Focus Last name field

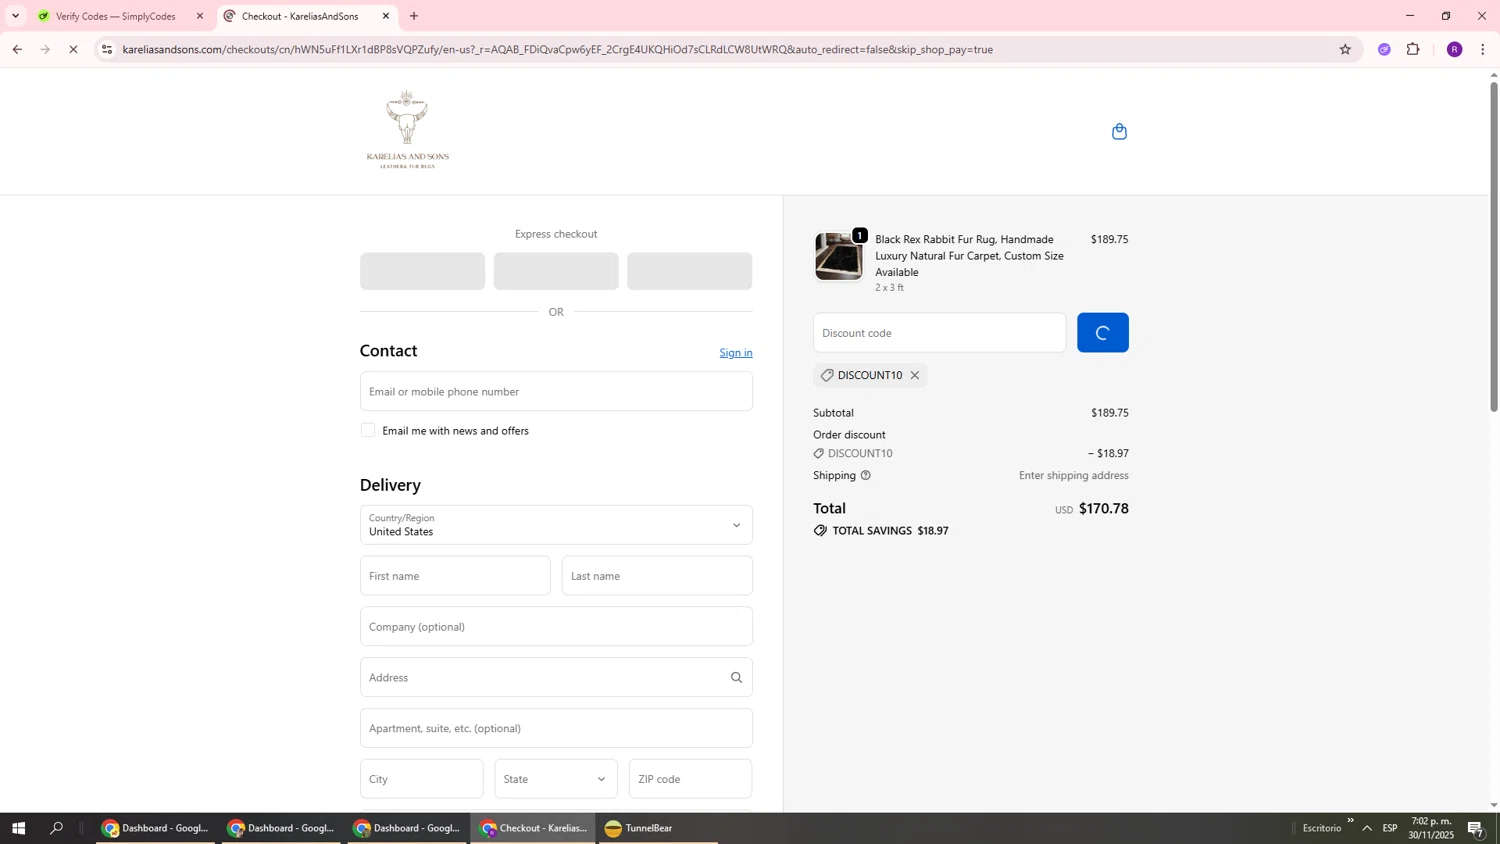coord(657,576)
